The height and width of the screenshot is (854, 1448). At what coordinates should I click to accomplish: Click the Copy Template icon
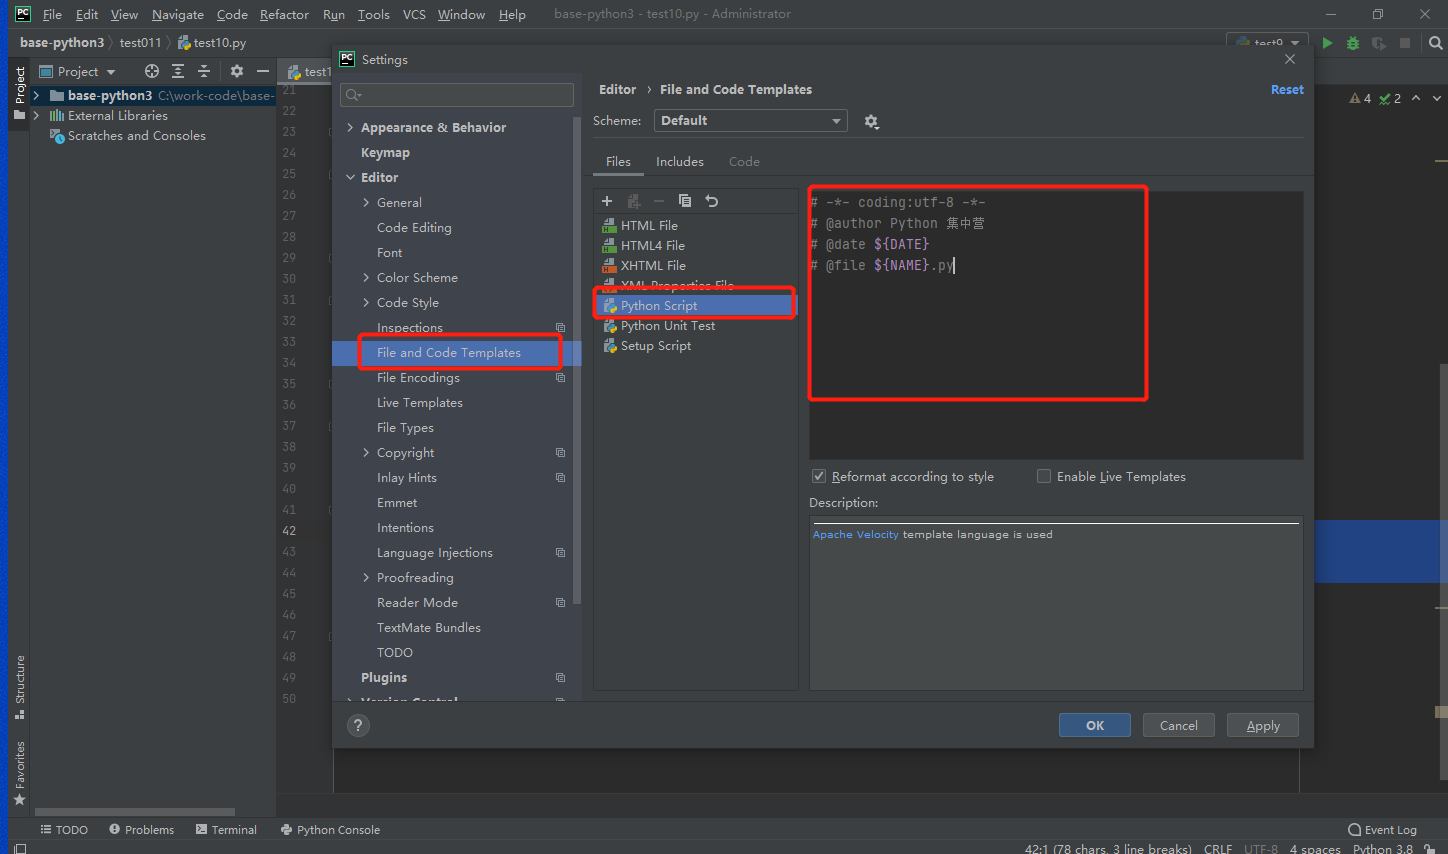coord(685,201)
